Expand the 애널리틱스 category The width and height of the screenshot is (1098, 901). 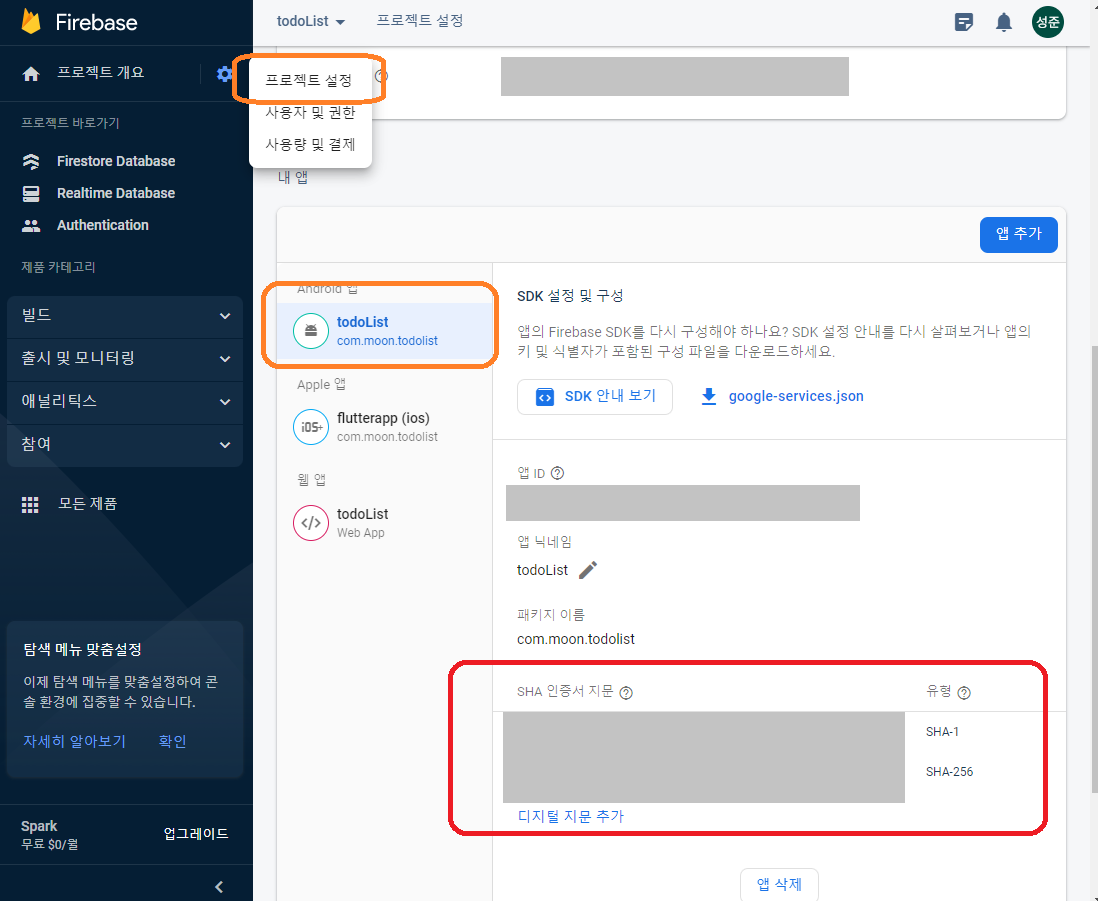point(125,402)
